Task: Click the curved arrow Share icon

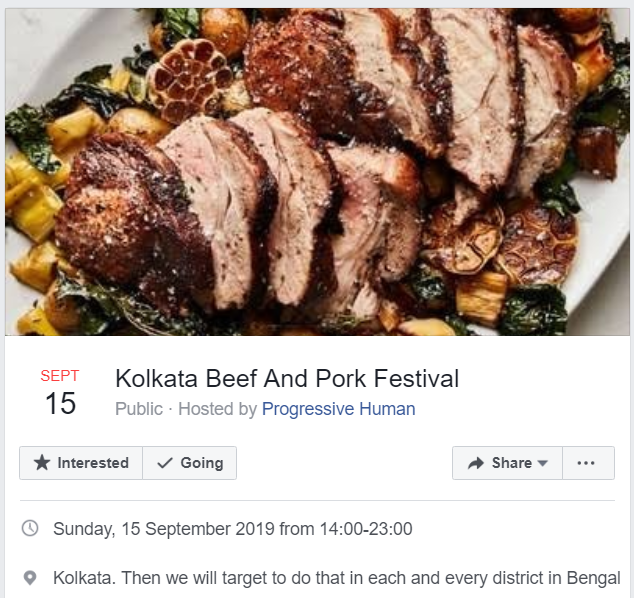Action: (x=475, y=463)
